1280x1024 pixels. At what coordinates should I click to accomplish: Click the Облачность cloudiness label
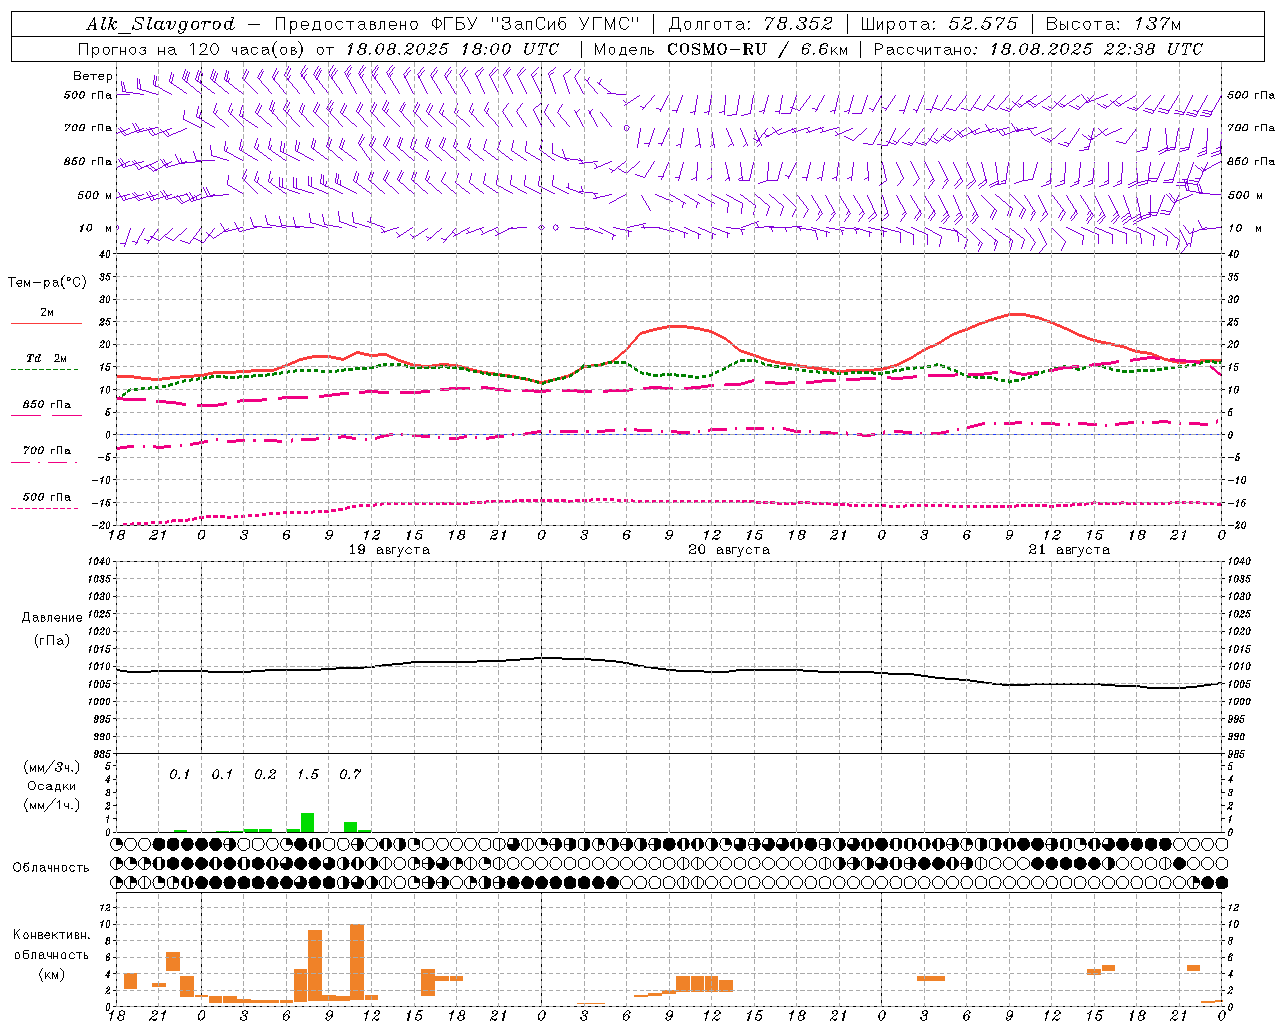(51, 867)
